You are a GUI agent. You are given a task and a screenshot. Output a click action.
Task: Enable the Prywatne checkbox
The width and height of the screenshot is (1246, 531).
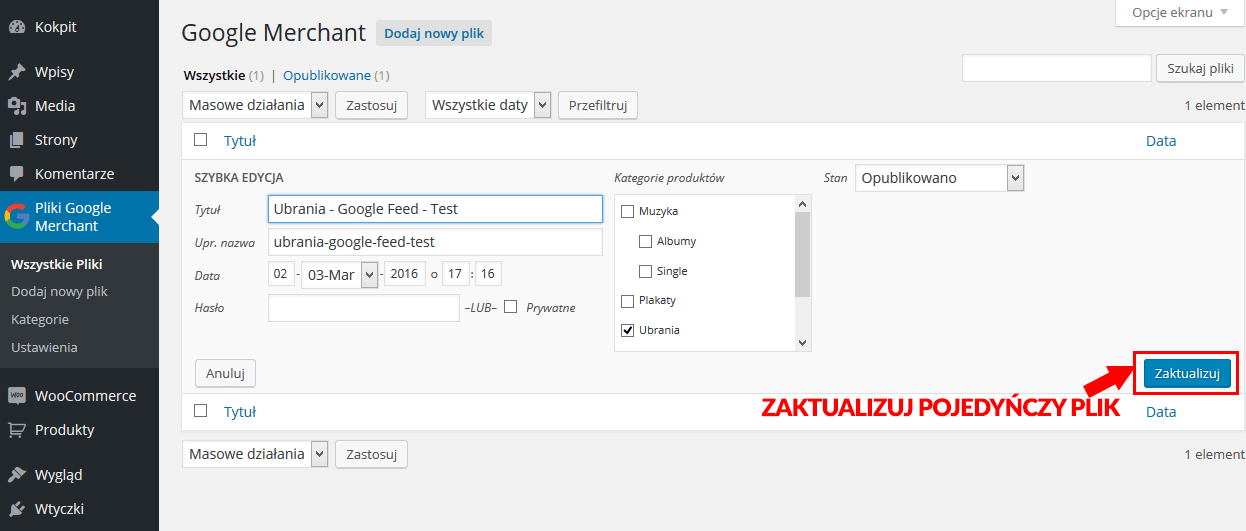point(511,307)
